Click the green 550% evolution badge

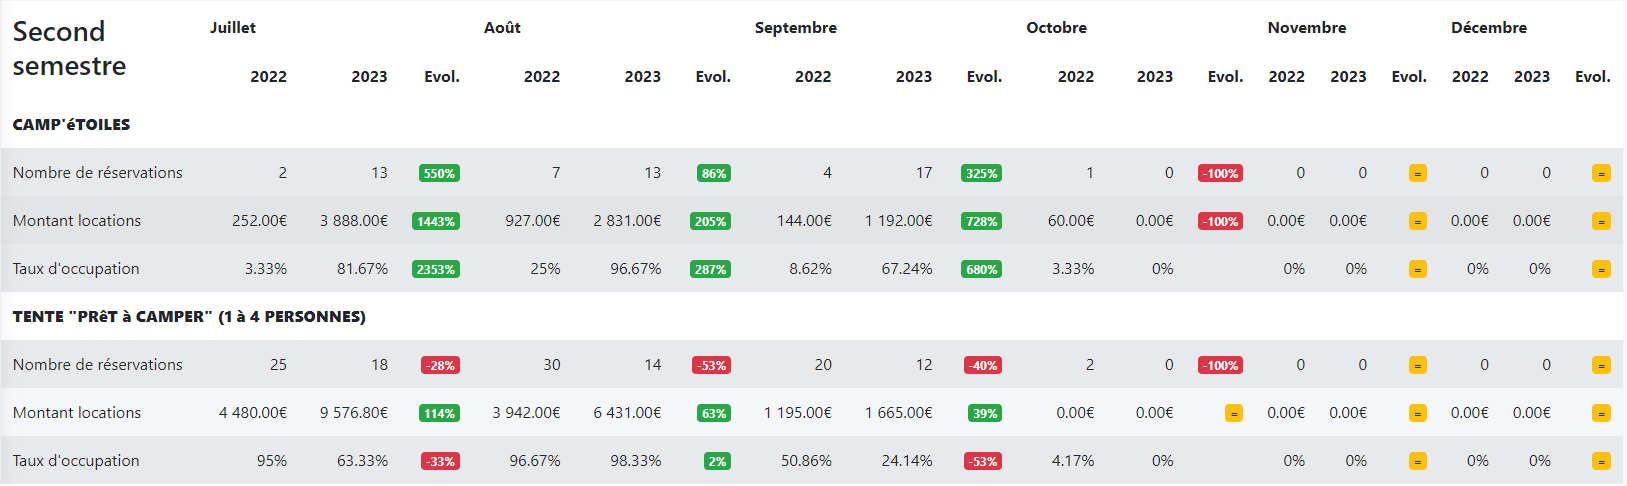(x=439, y=173)
